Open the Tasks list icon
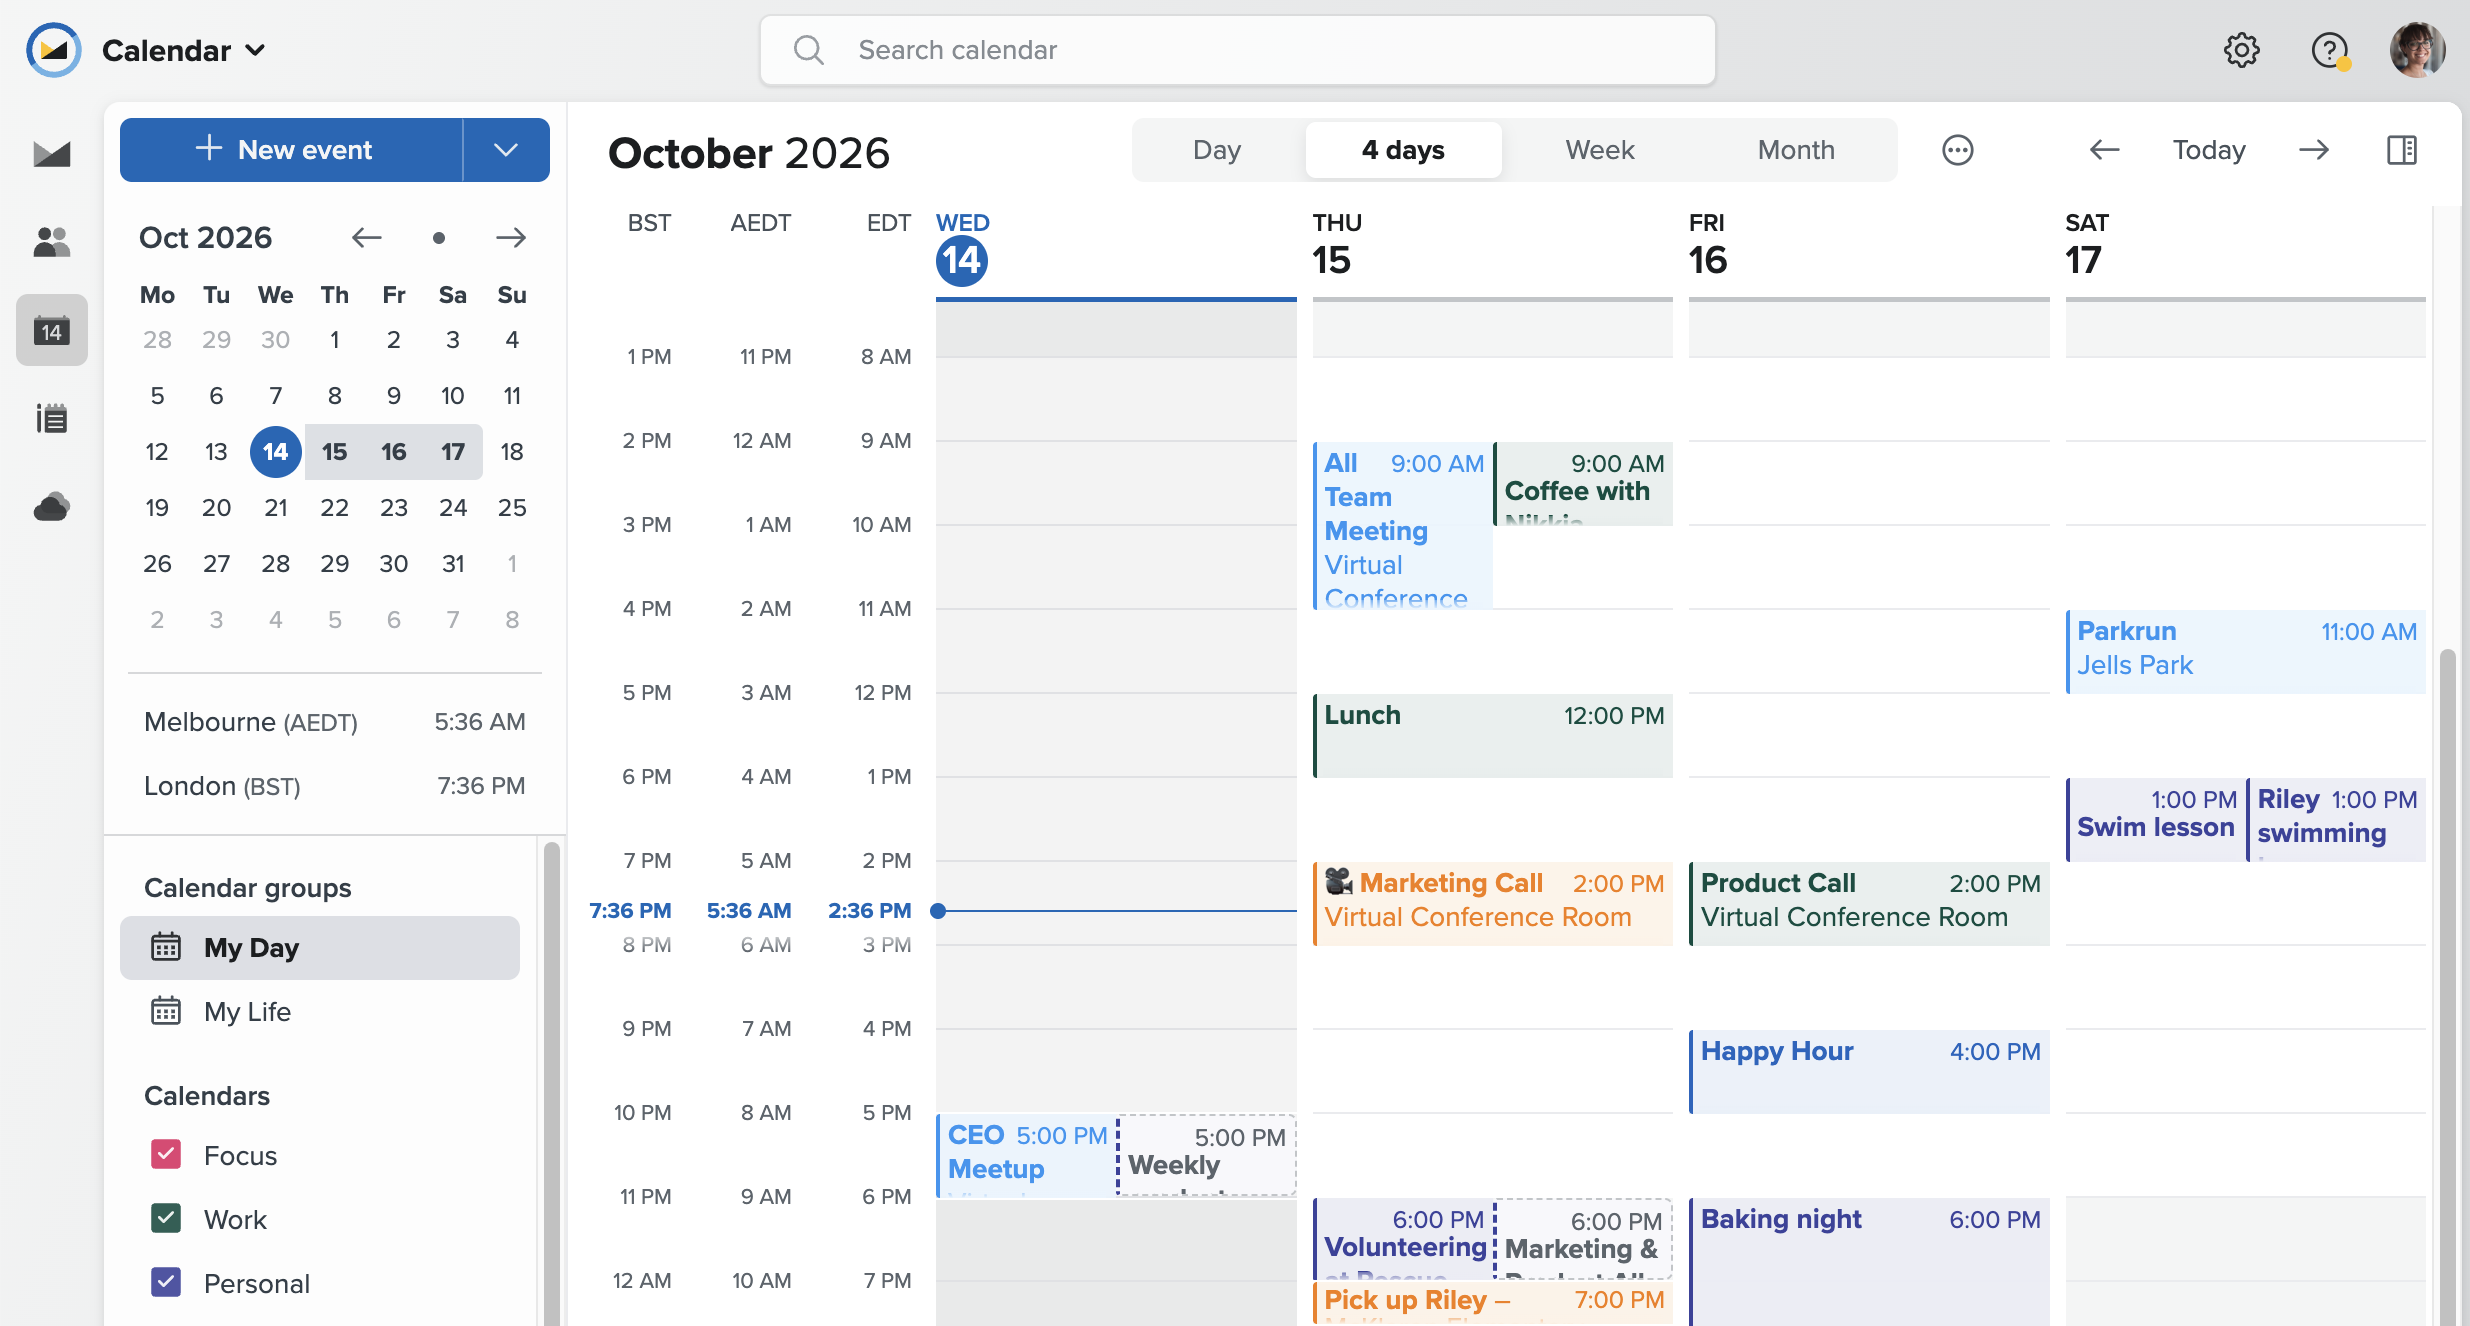 pos(52,418)
